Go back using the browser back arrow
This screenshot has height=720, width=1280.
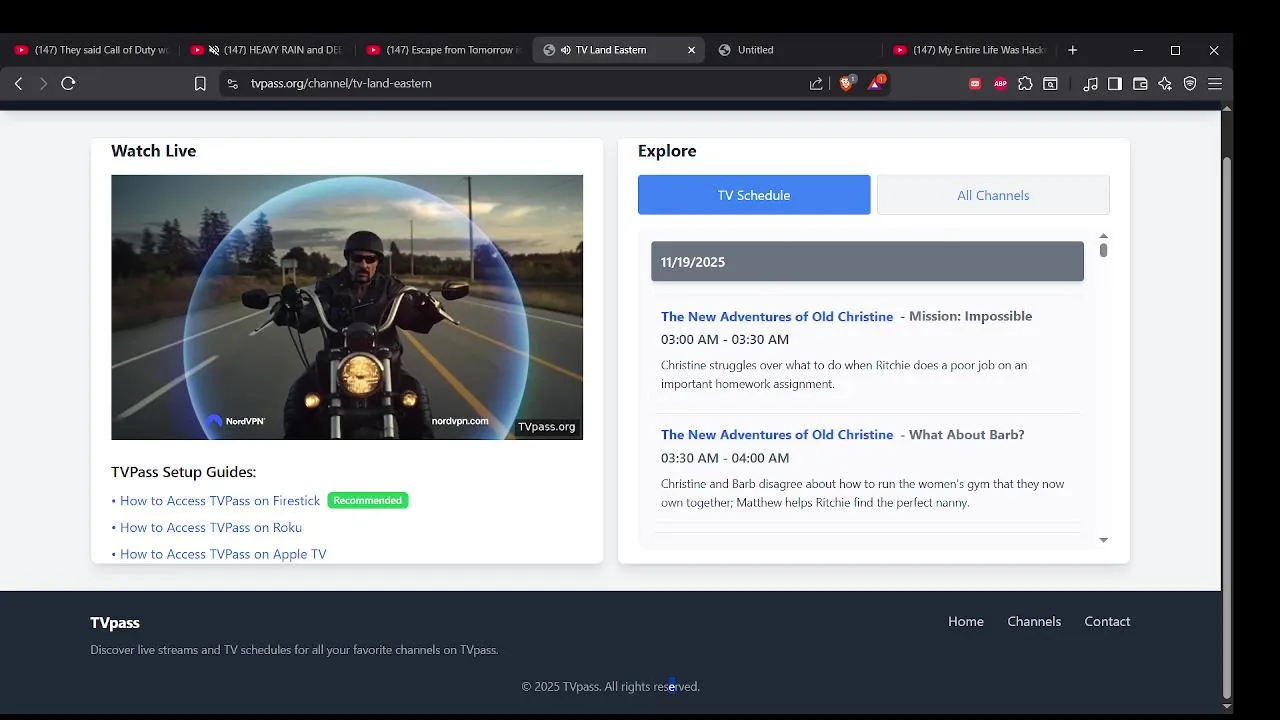point(18,84)
